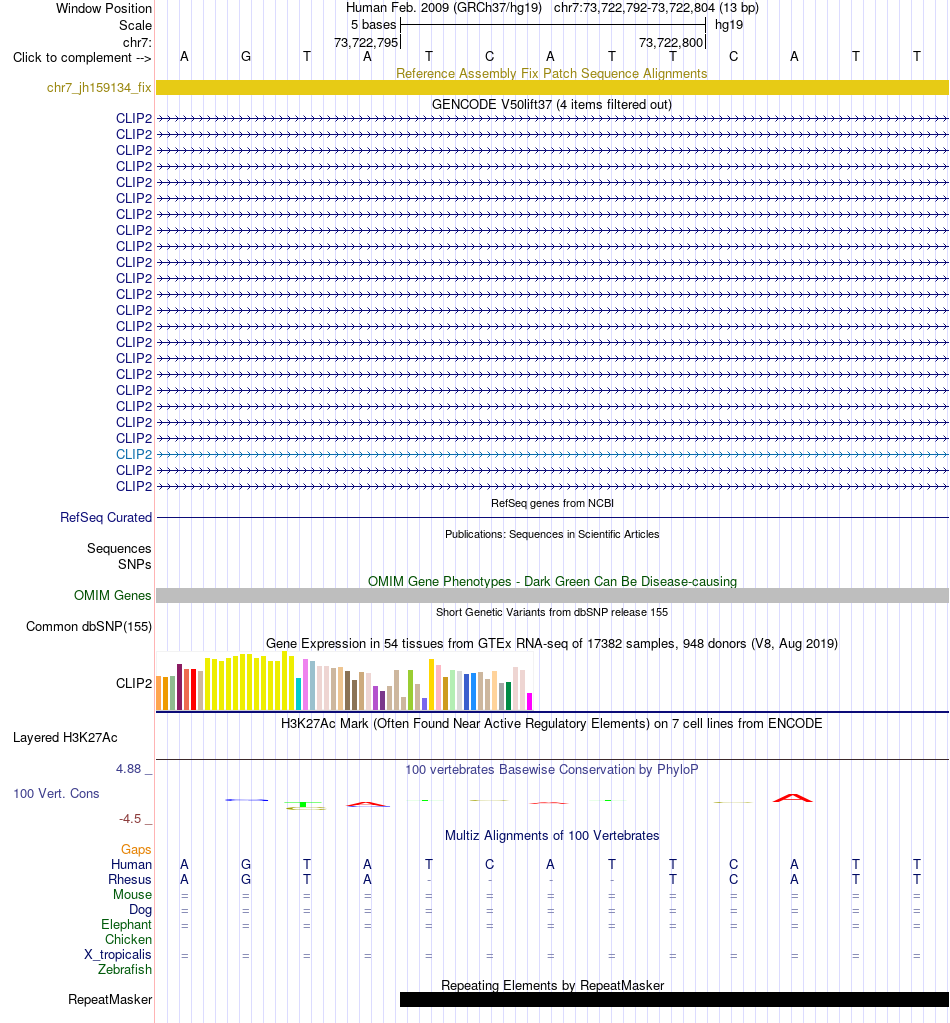Select the black RepeatMasker element bar
Image resolution: width=950 pixels, height=1023 pixels.
click(674, 1000)
